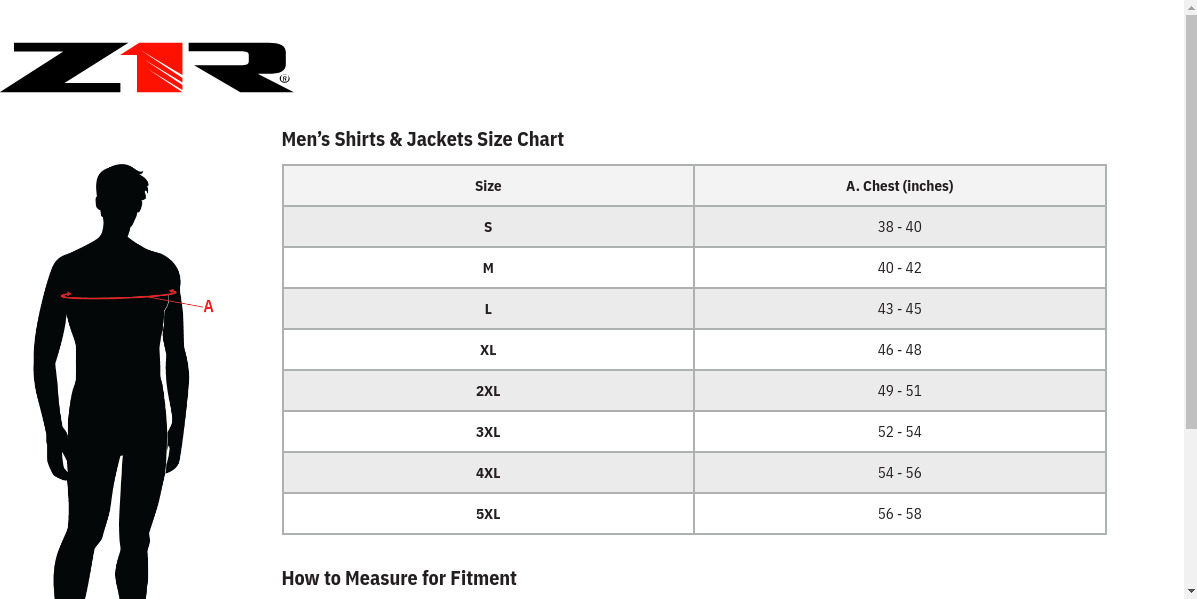Select the "A. Chest (inches)" column header
This screenshot has width=1197, height=599.
click(x=899, y=186)
